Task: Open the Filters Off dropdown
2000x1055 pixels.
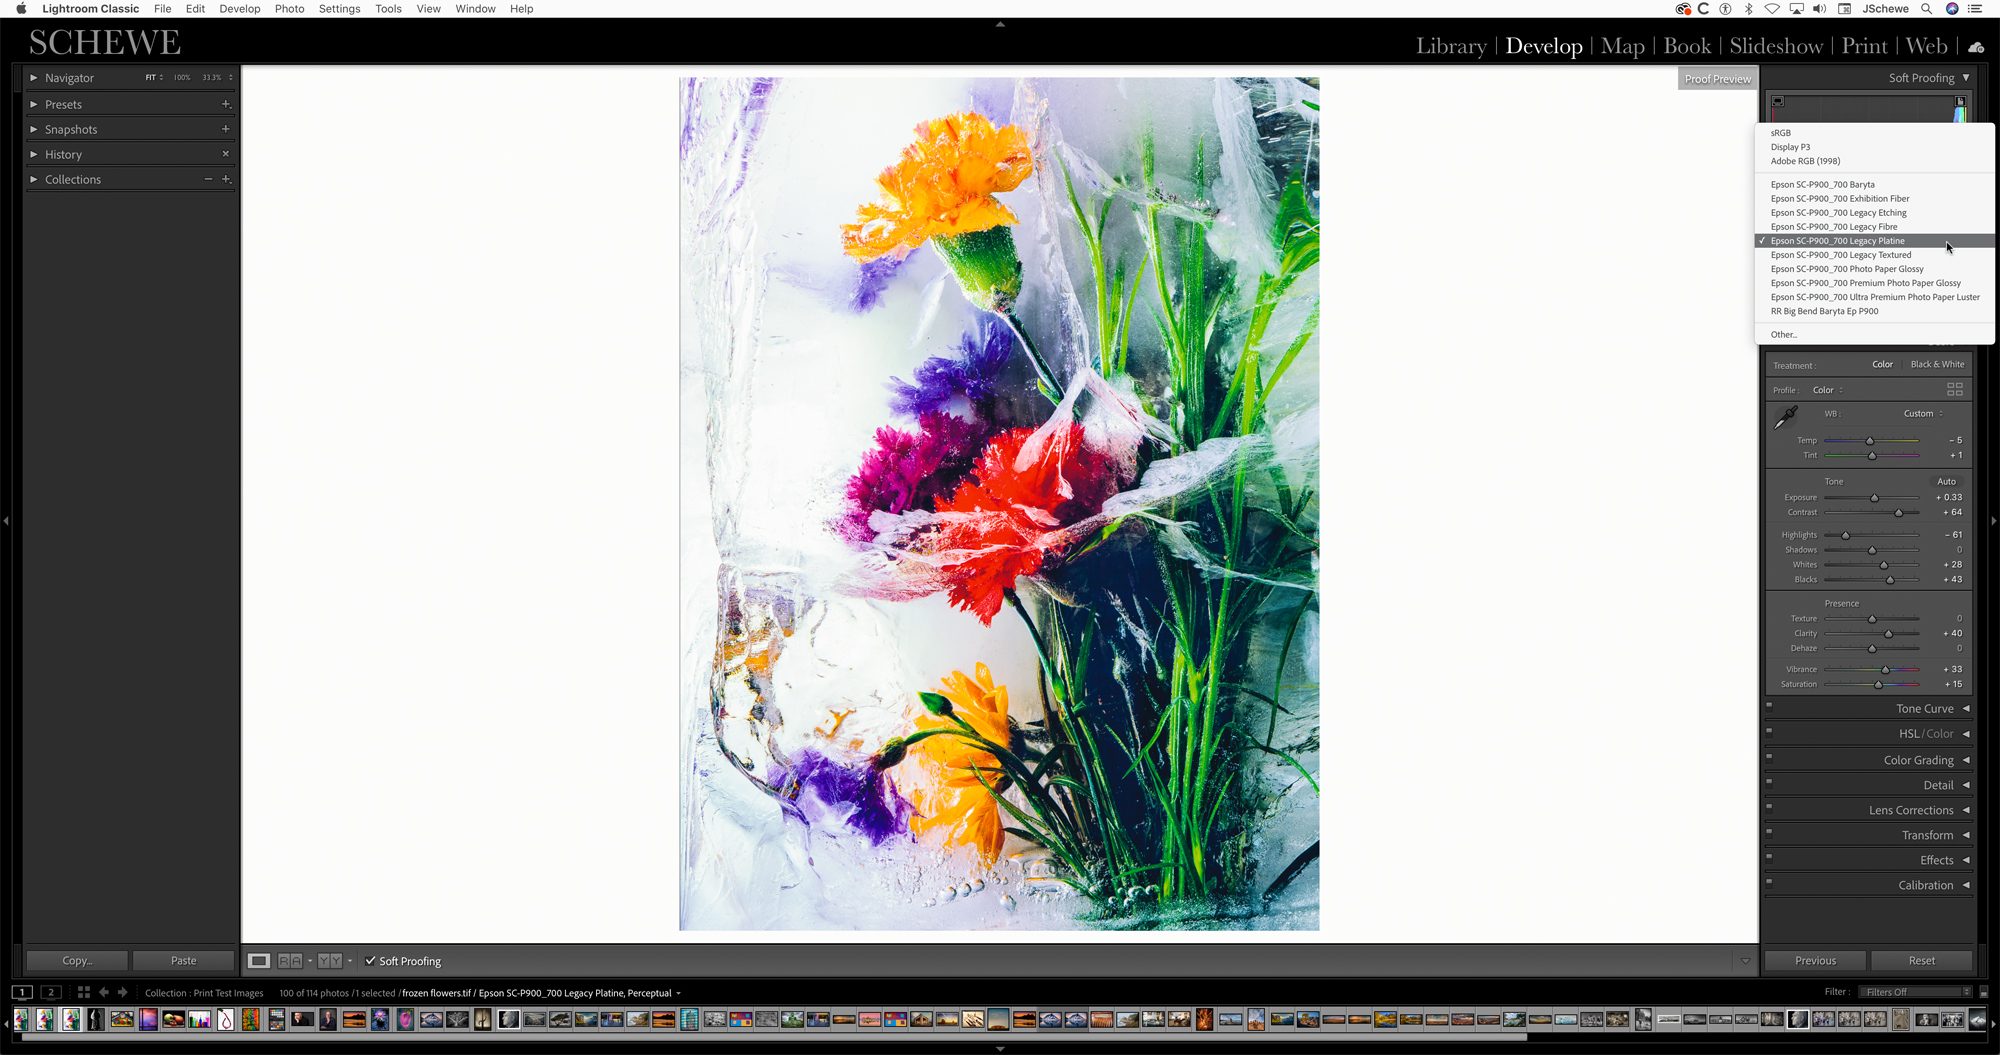Action: (x=1917, y=992)
